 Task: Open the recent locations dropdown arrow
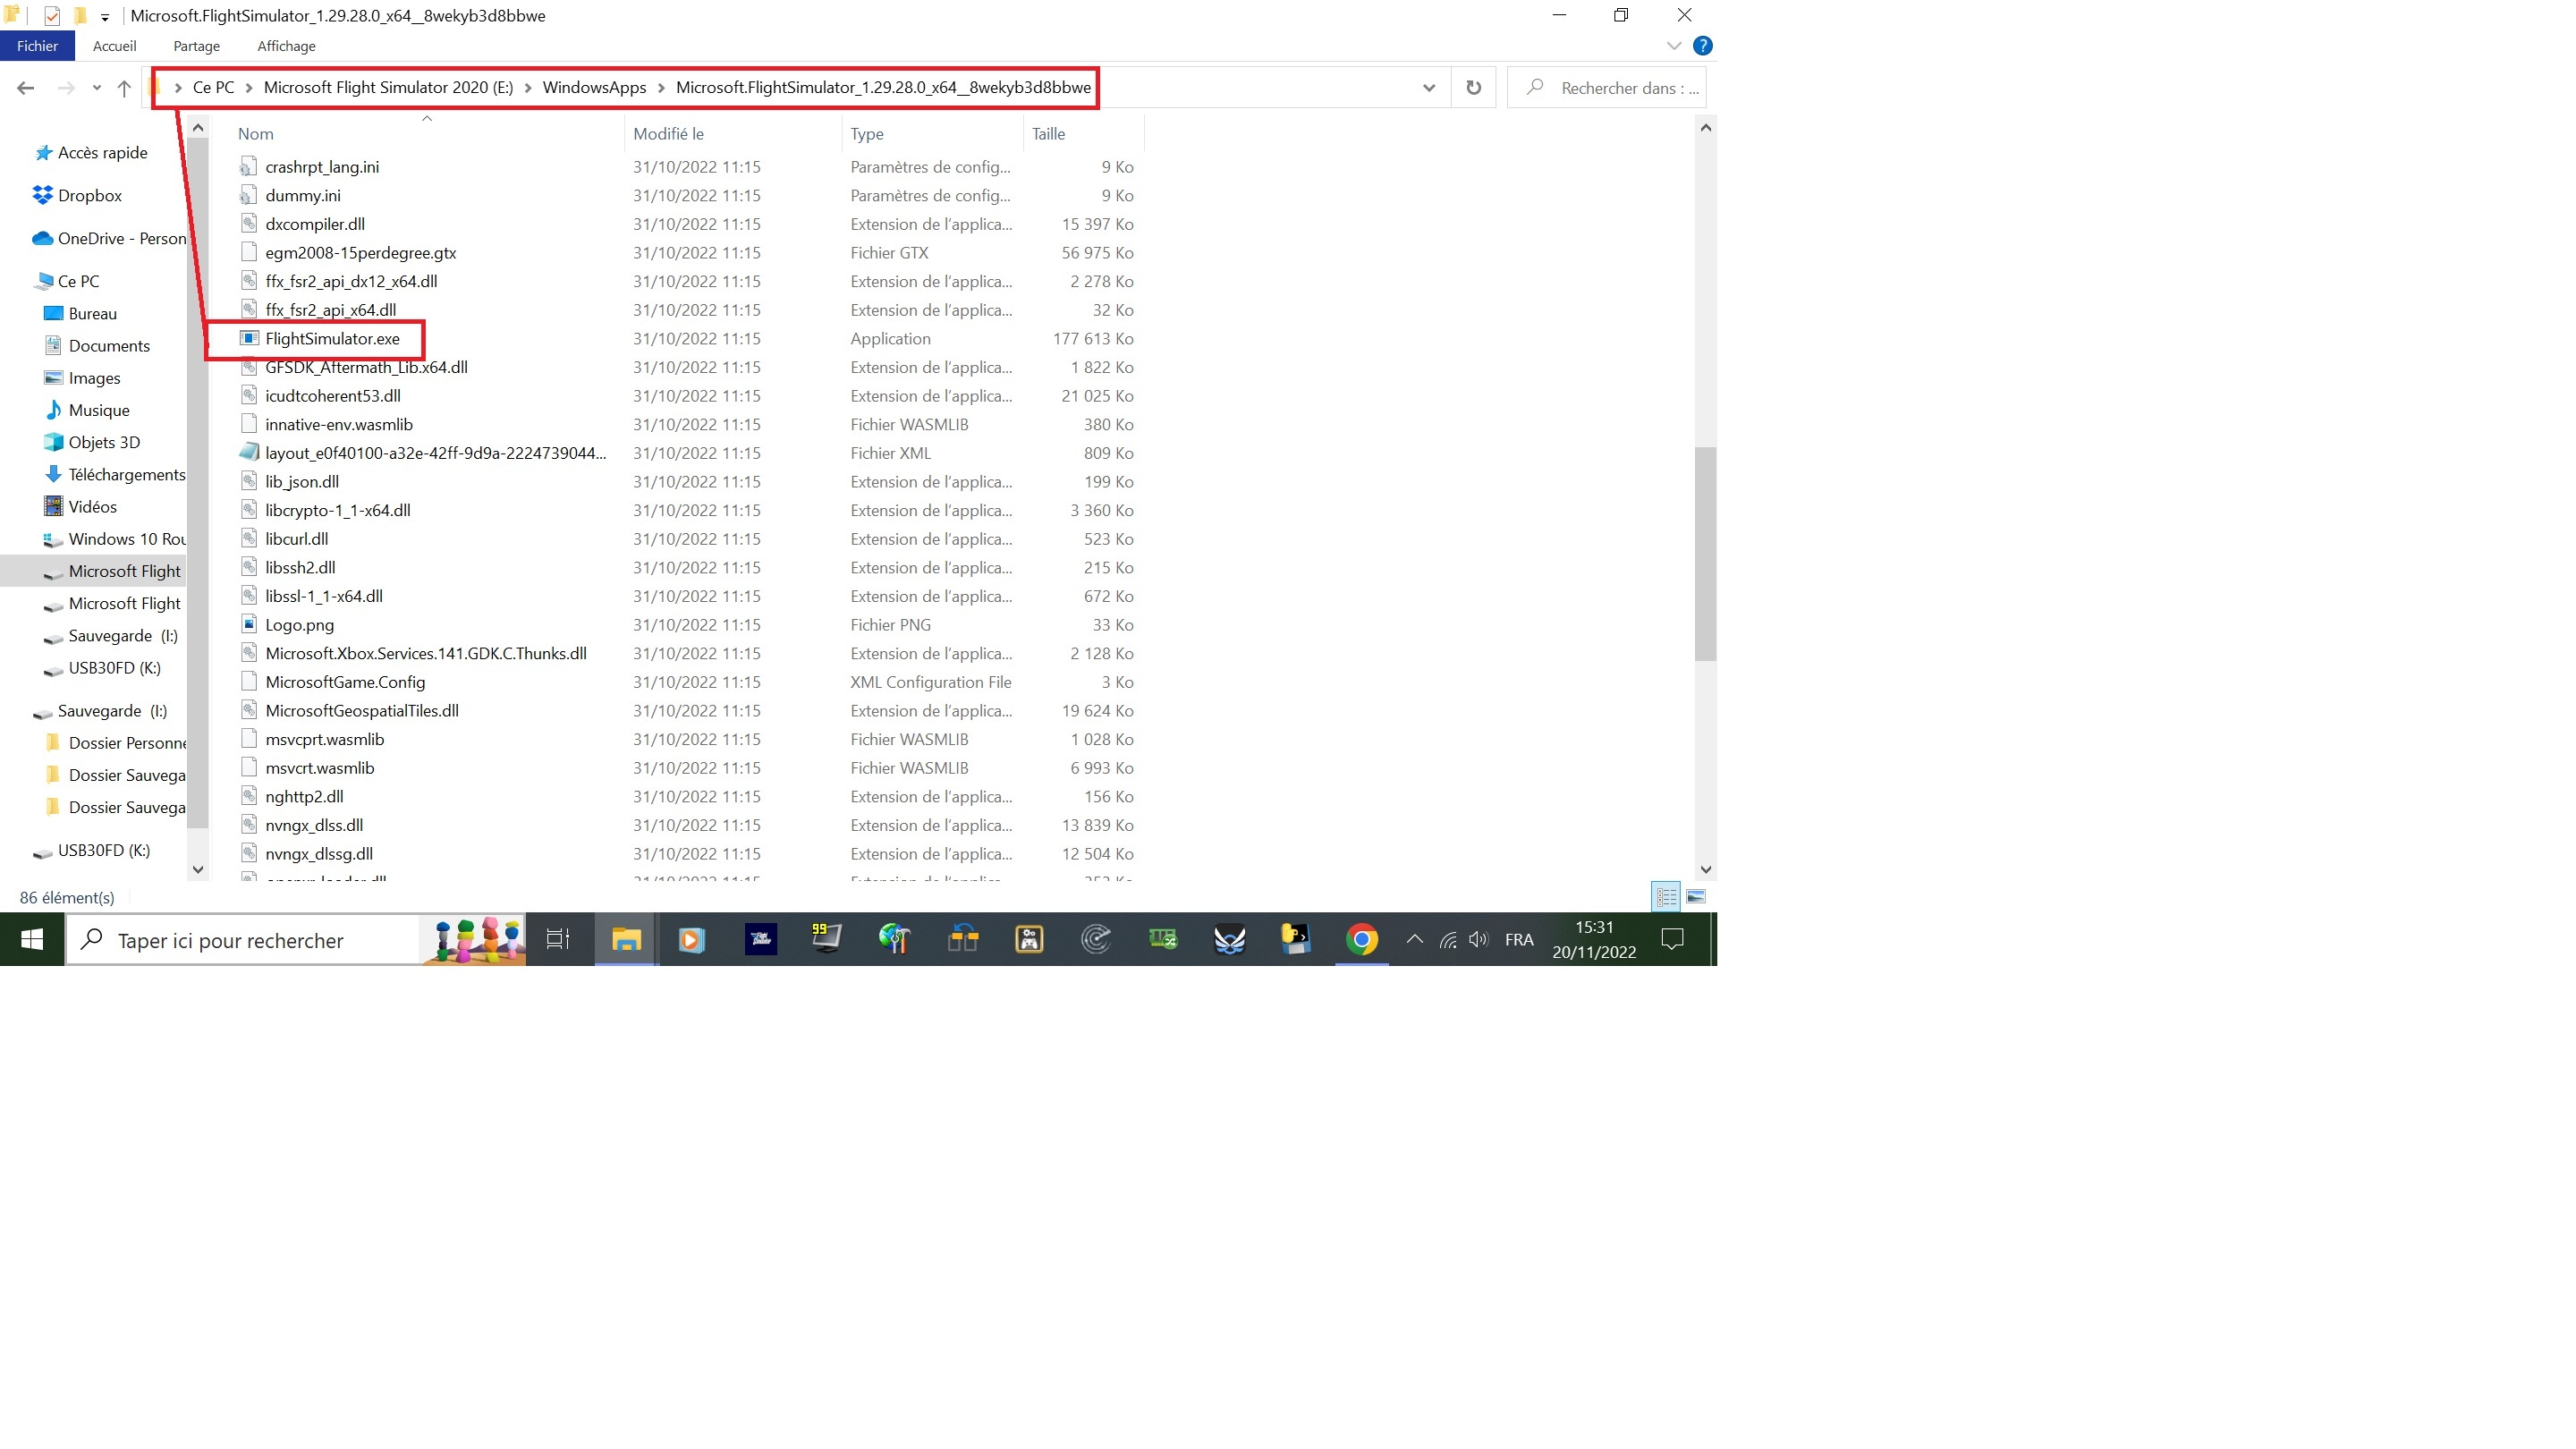pyautogui.click(x=96, y=88)
